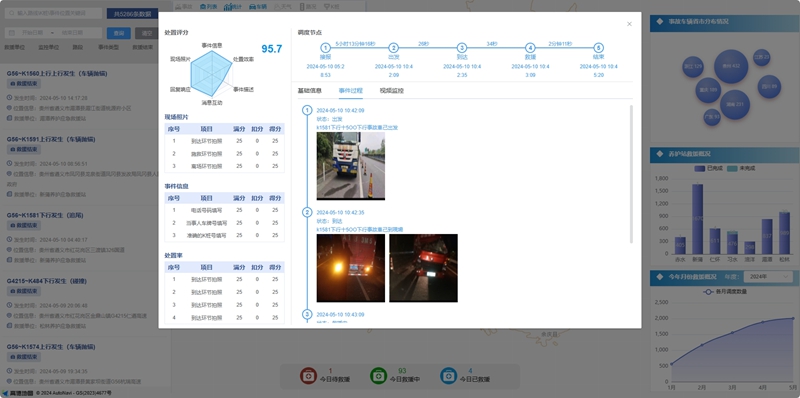Open the 救援单位 filter dropdown
800x398 pixels.
click(14, 47)
